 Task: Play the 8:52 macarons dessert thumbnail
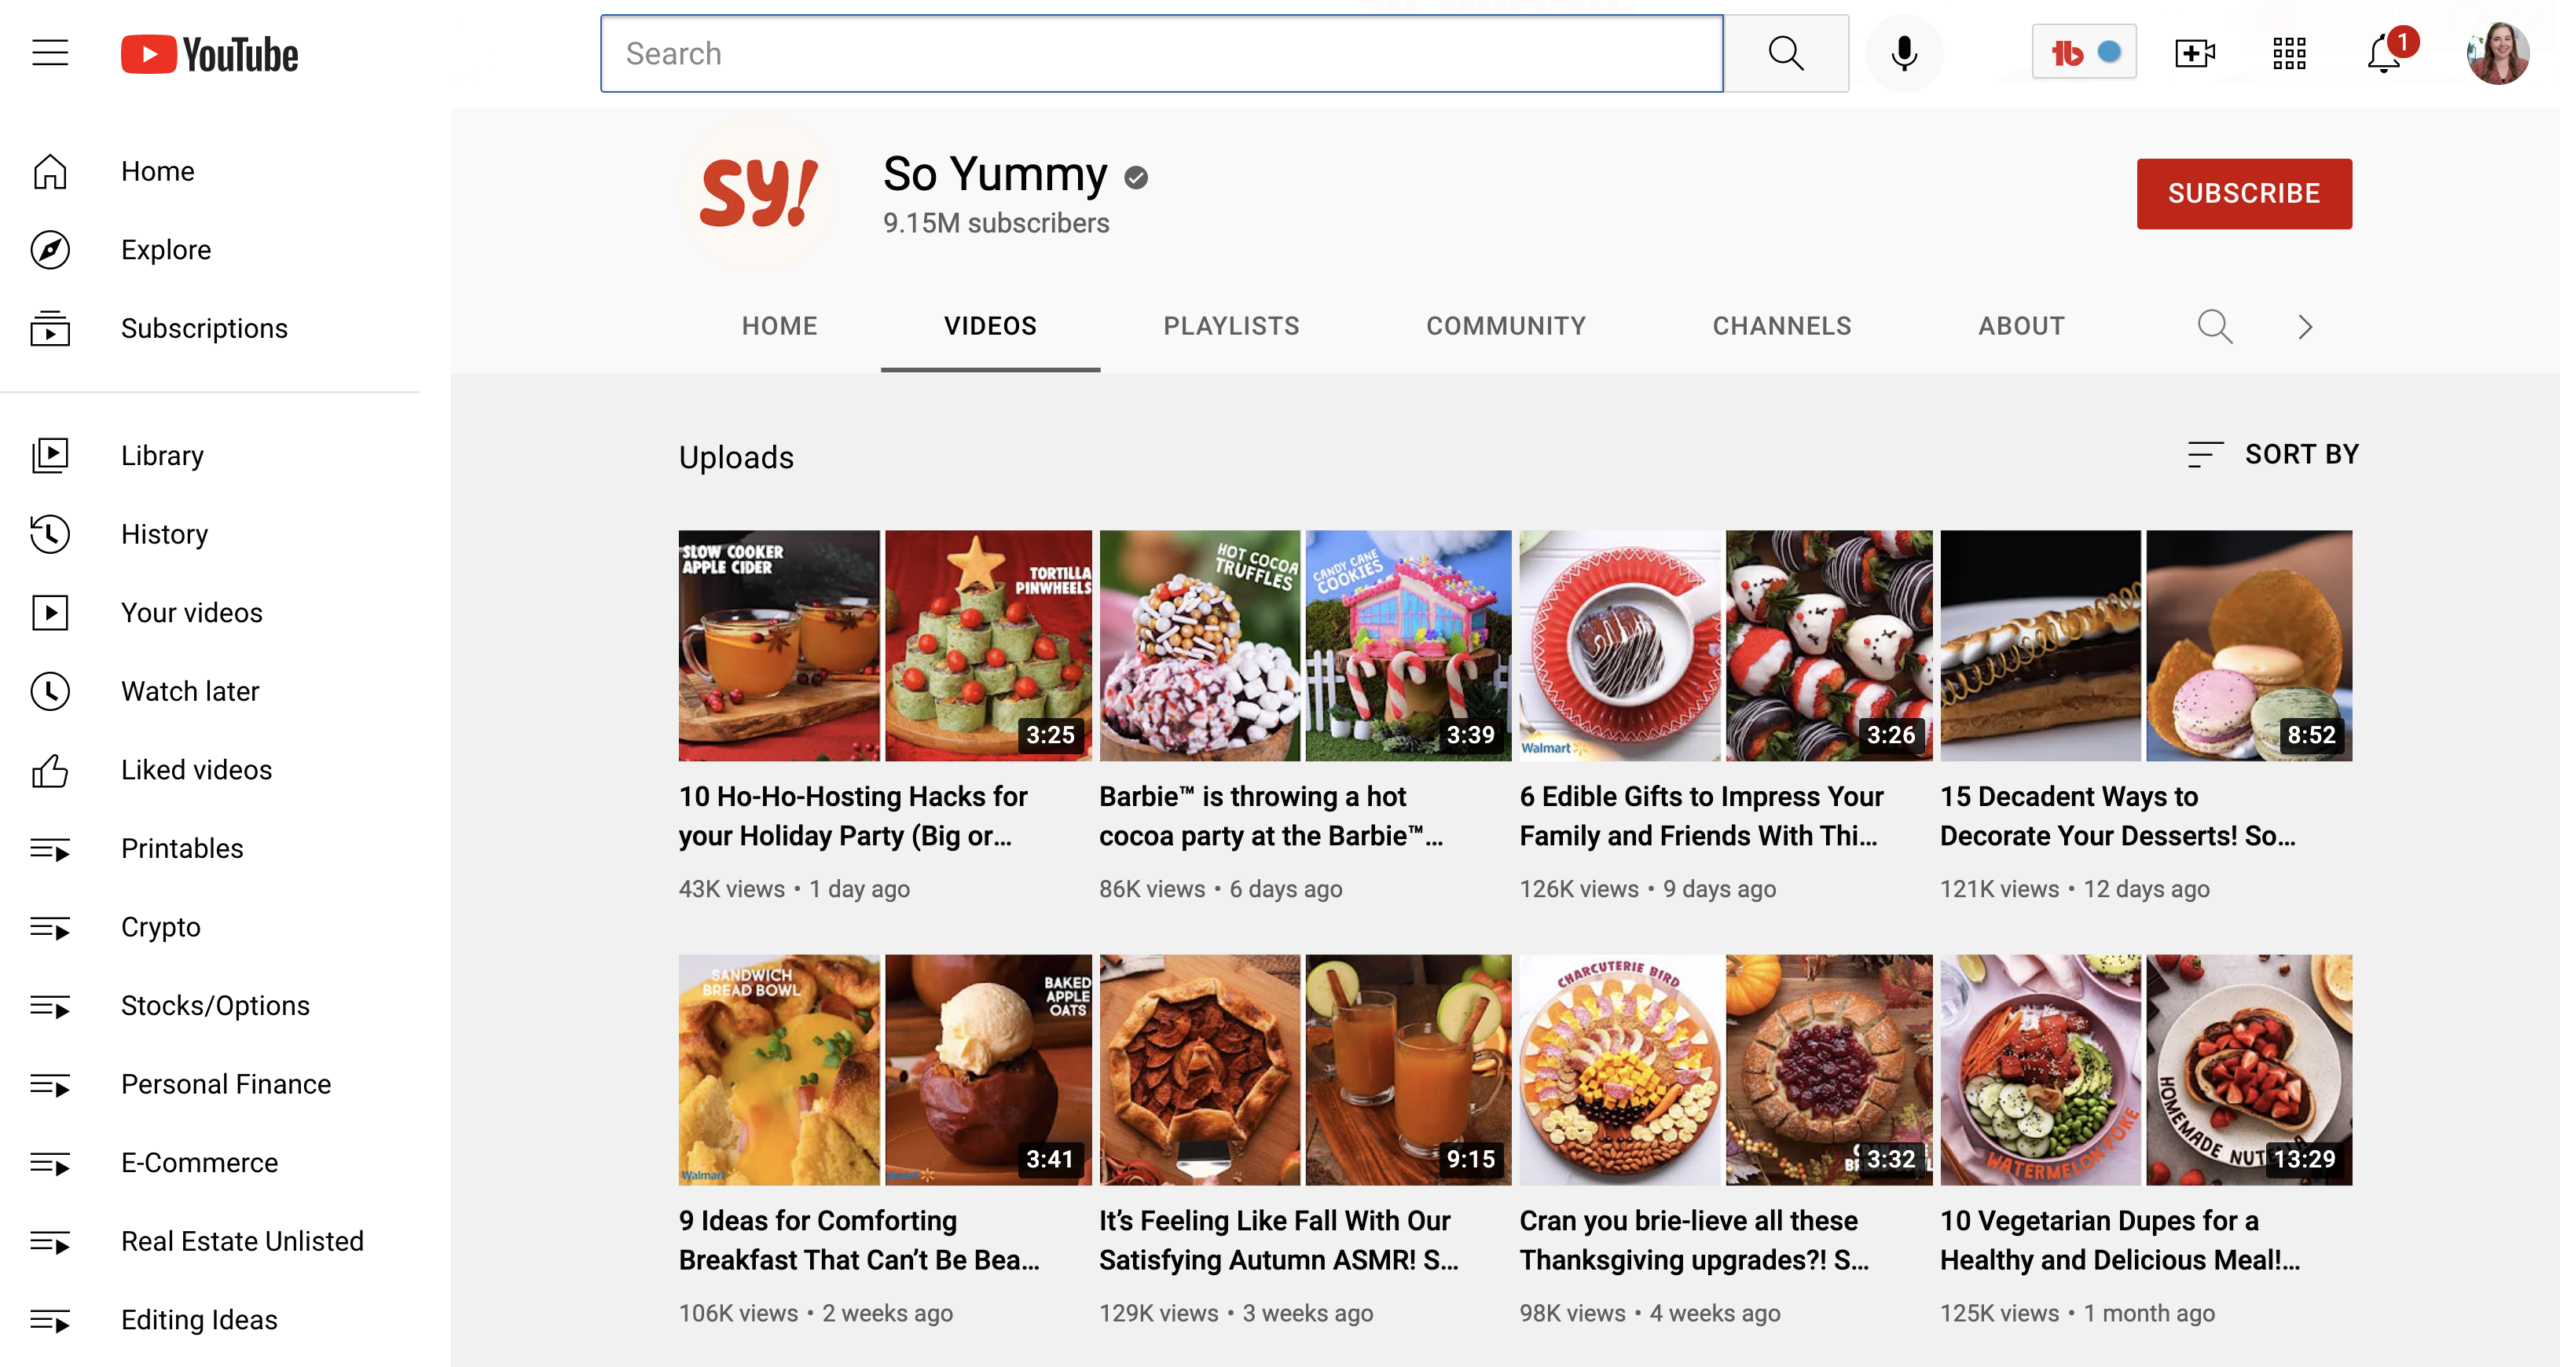pyautogui.click(x=2146, y=646)
